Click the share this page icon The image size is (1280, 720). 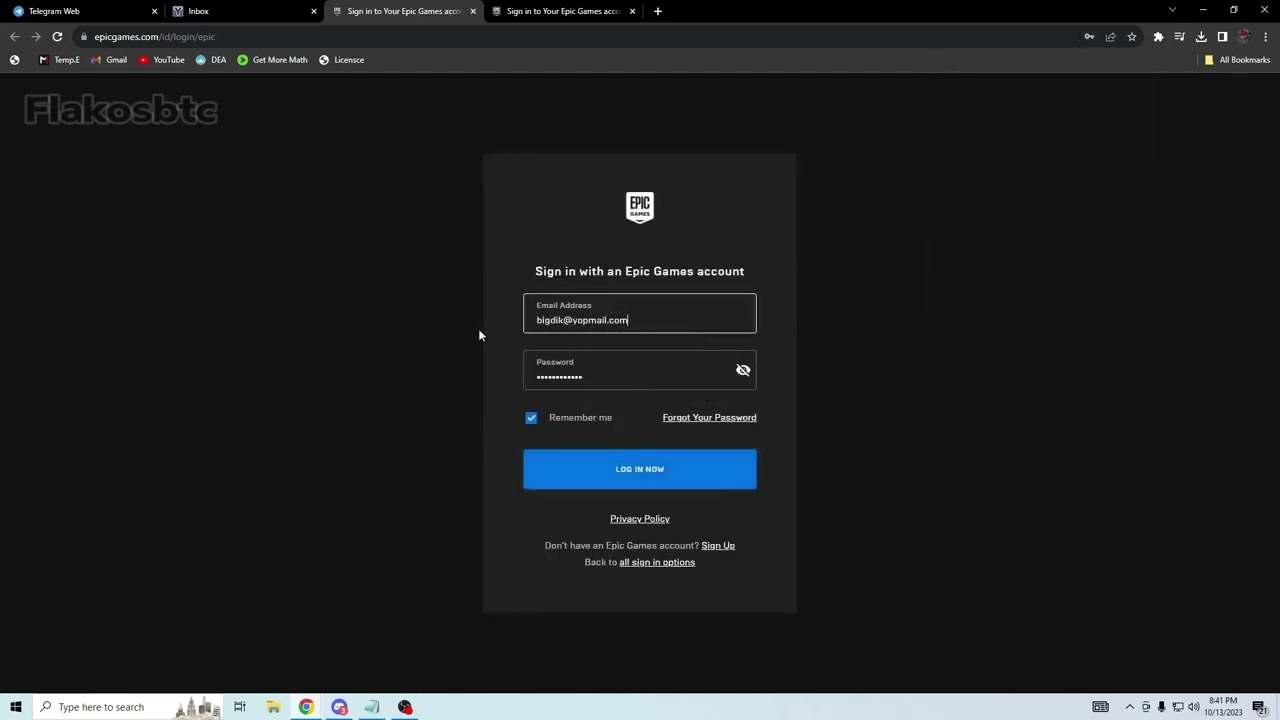click(1110, 37)
